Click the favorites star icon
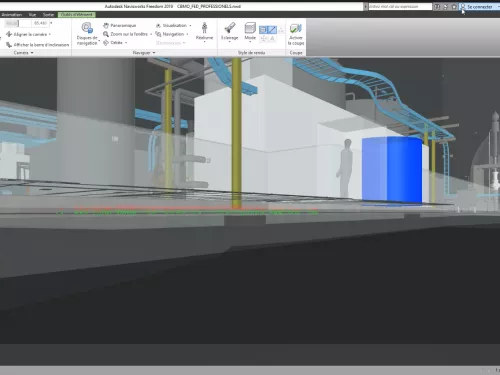The image size is (500, 375). tap(454, 7)
